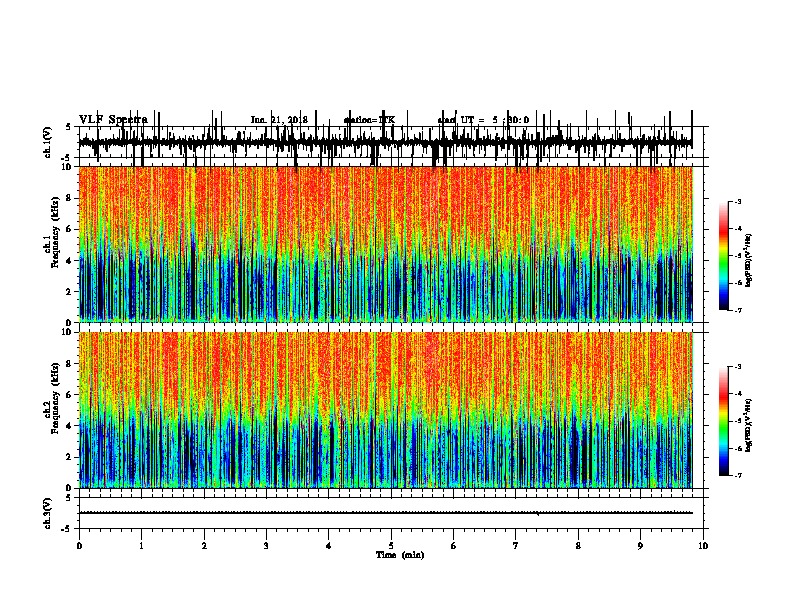Click time axis tick label '6'

[x=454, y=546]
